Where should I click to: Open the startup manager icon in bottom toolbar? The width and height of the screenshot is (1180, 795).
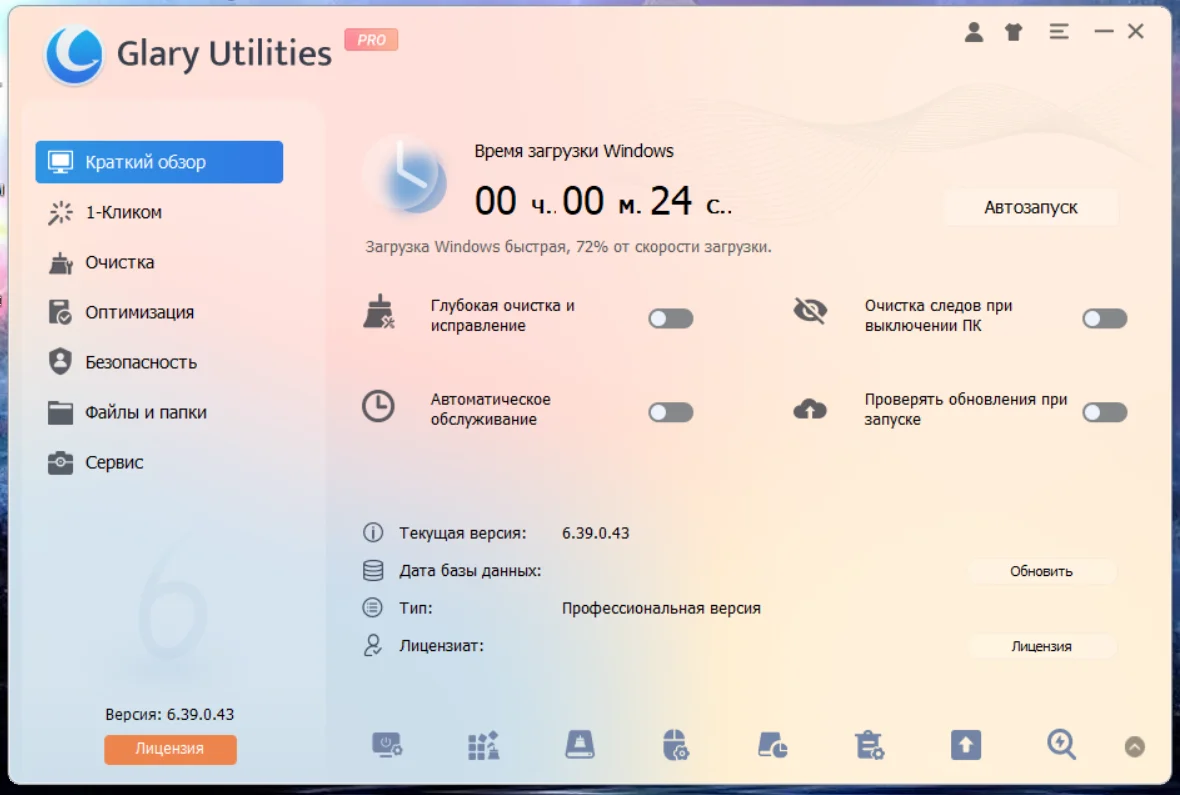click(387, 745)
